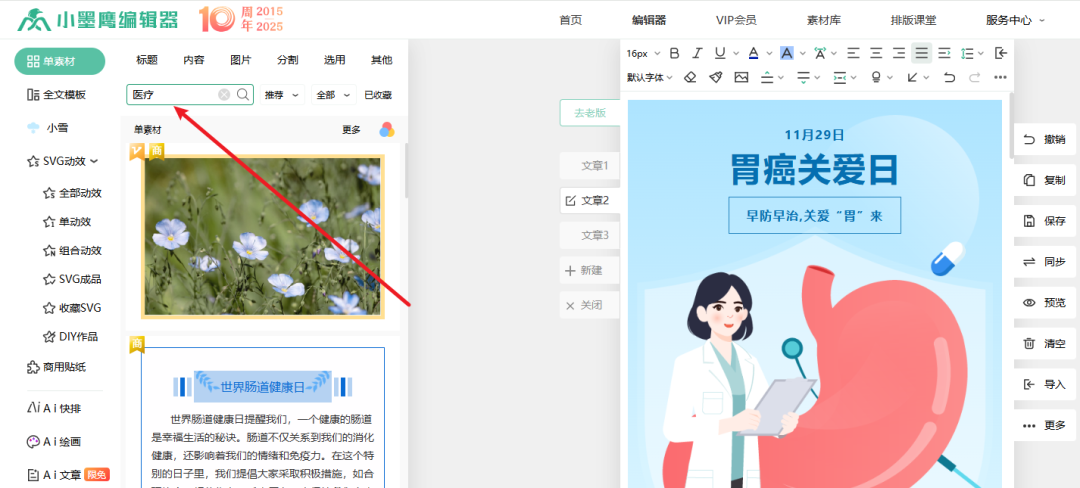Select the blue flowers image material
This screenshot has height=488, width=1080.
(x=262, y=237)
